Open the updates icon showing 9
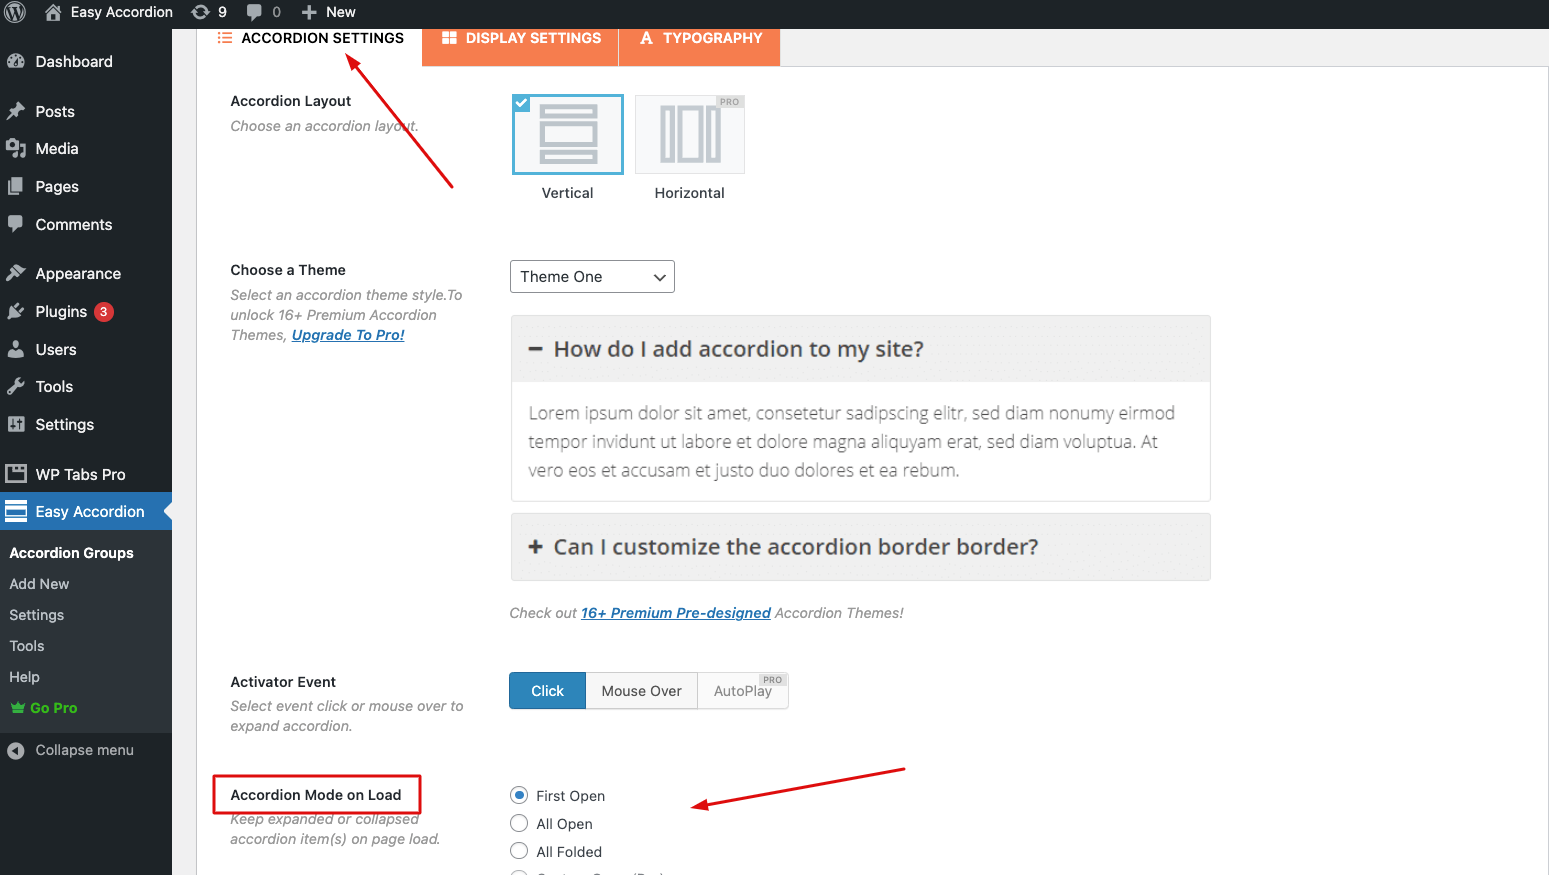The width and height of the screenshot is (1549, 875). tap(200, 12)
